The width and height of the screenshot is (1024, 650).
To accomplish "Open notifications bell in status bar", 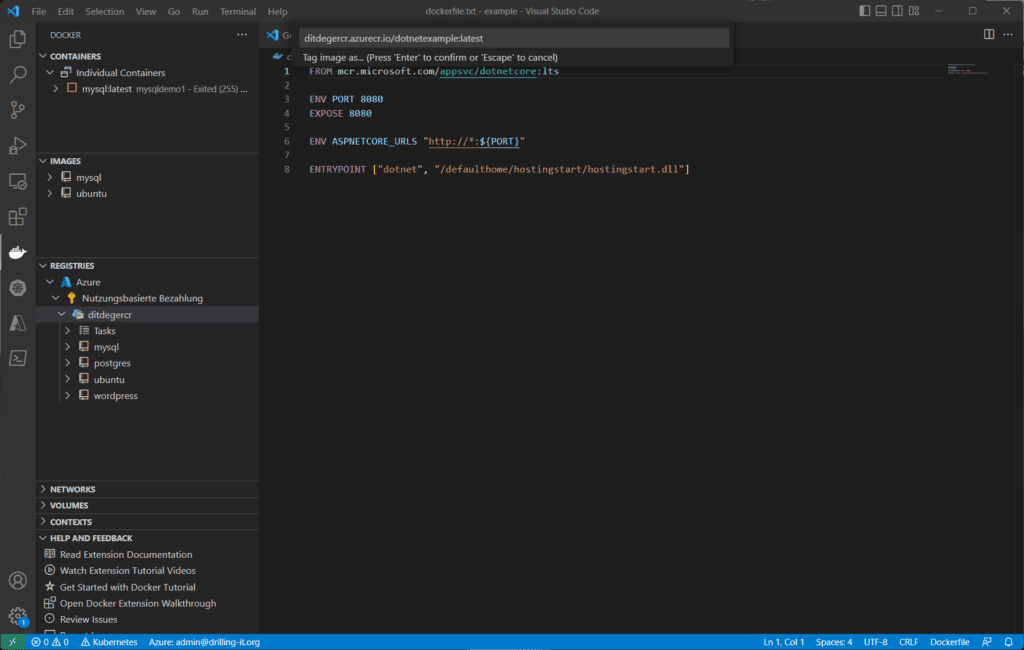I will pos(1008,642).
